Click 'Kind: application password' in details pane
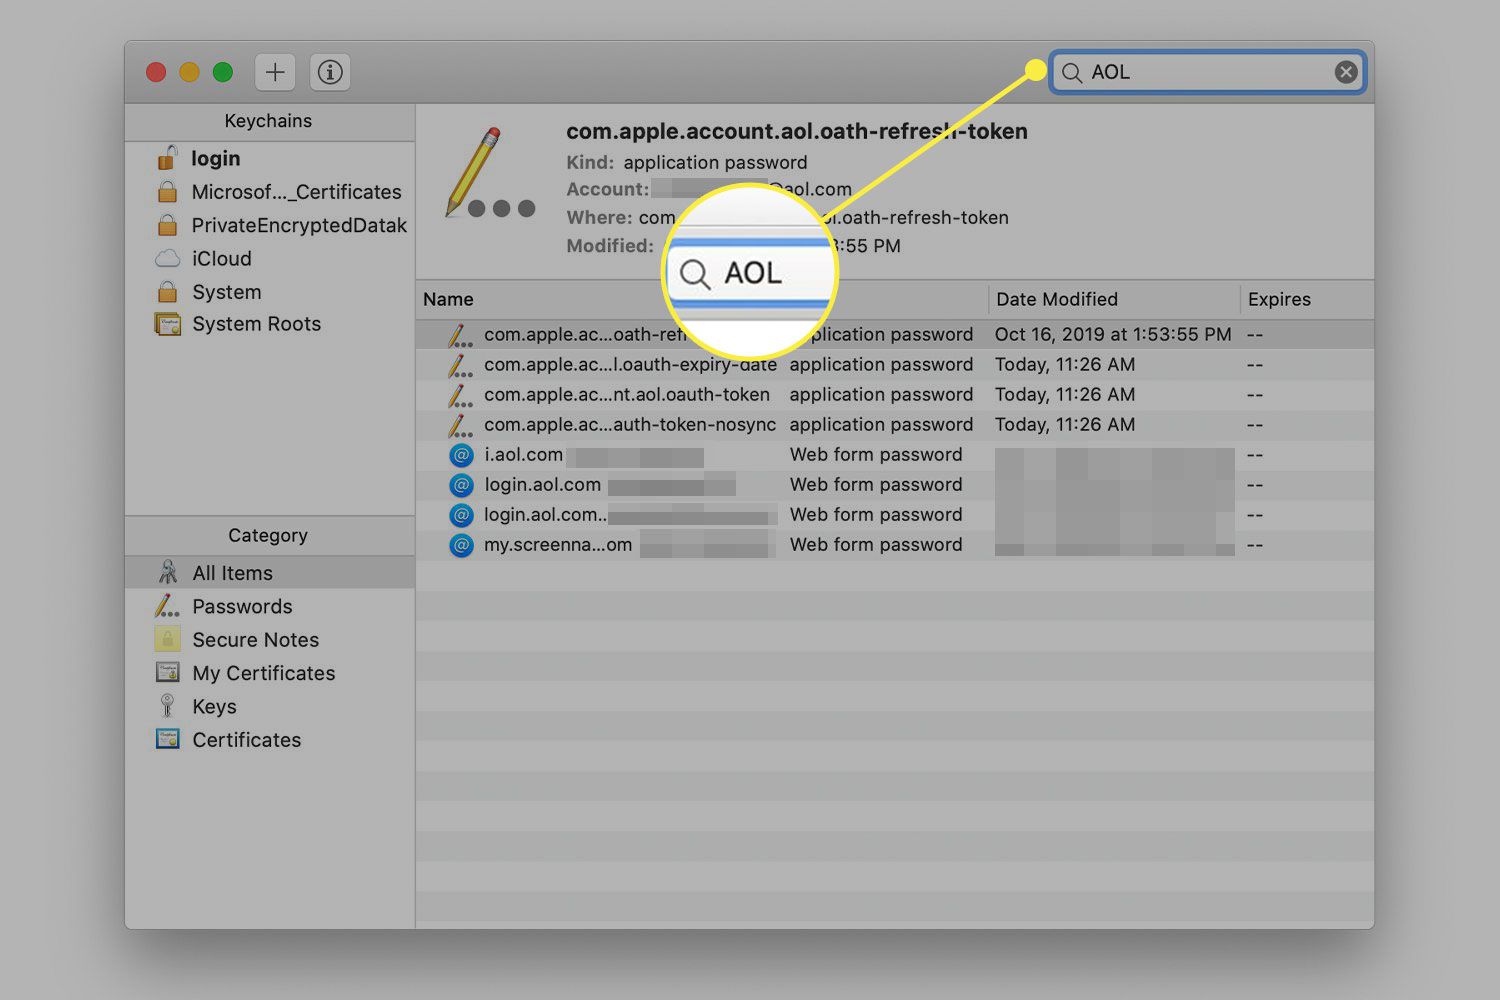The width and height of the screenshot is (1500, 1000). [687, 162]
